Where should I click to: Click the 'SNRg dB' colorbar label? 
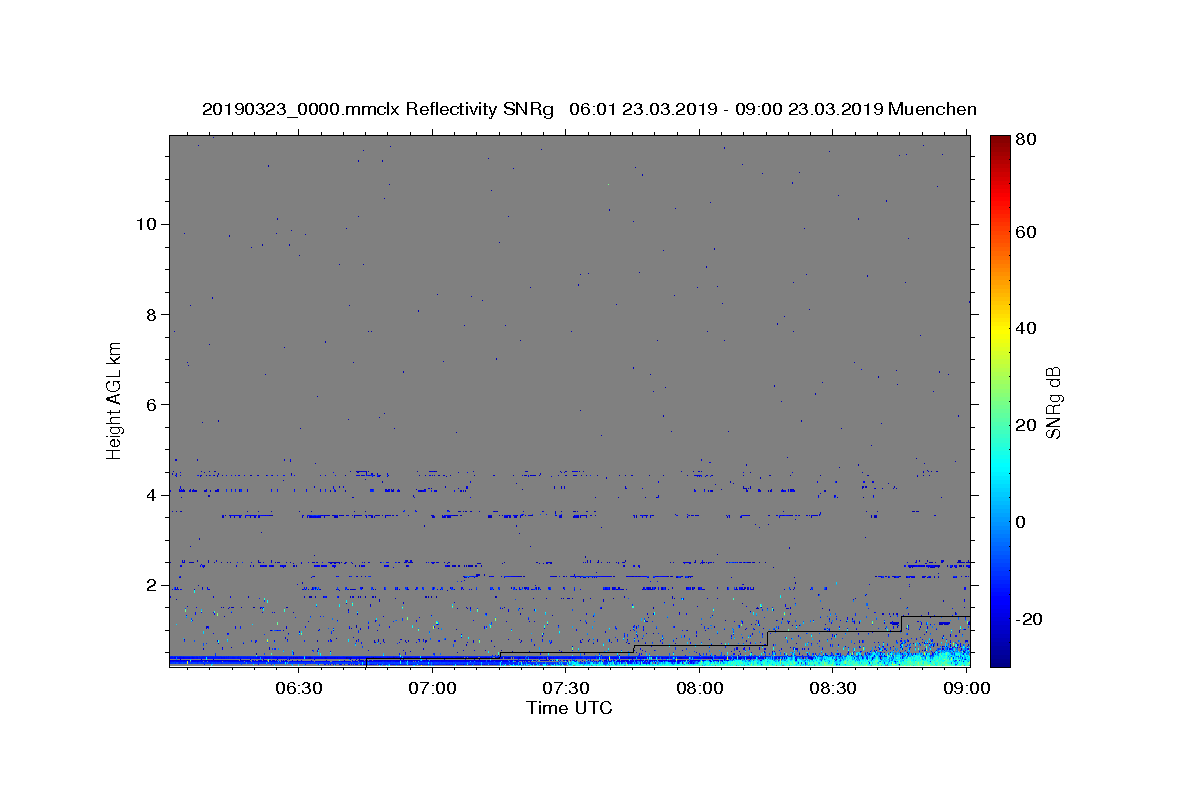pos(1053,401)
